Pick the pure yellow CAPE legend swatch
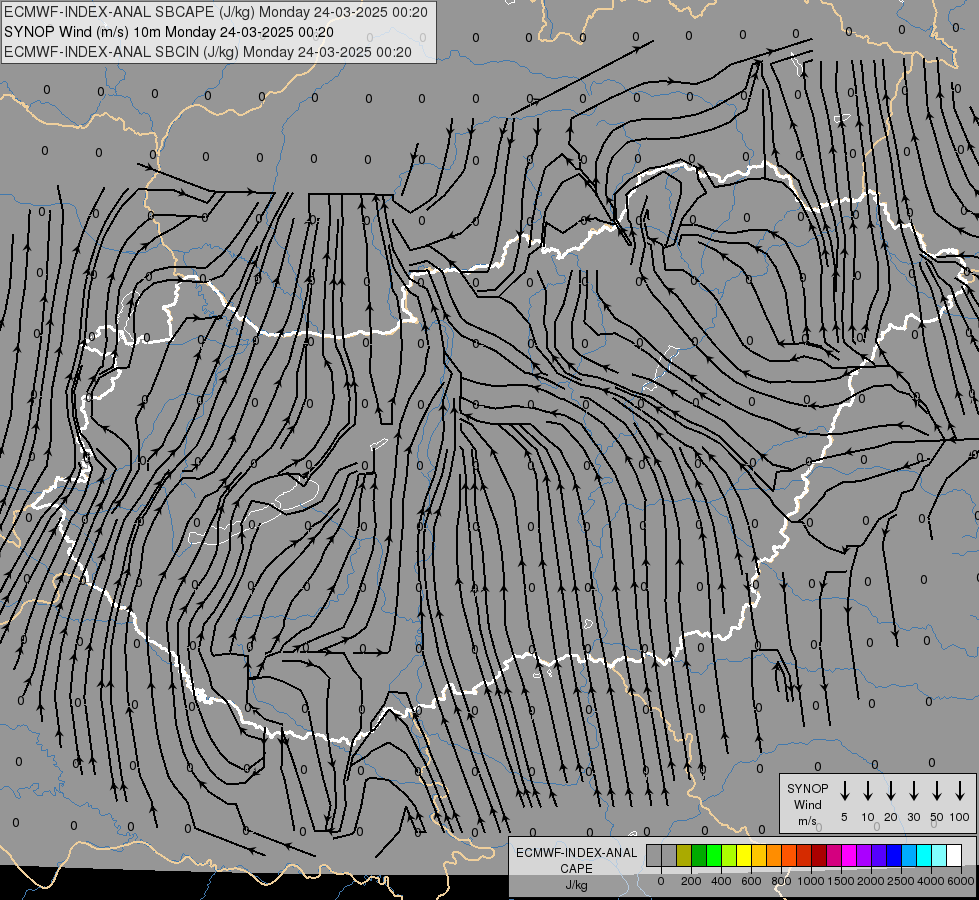This screenshot has width=979, height=900. (x=744, y=855)
